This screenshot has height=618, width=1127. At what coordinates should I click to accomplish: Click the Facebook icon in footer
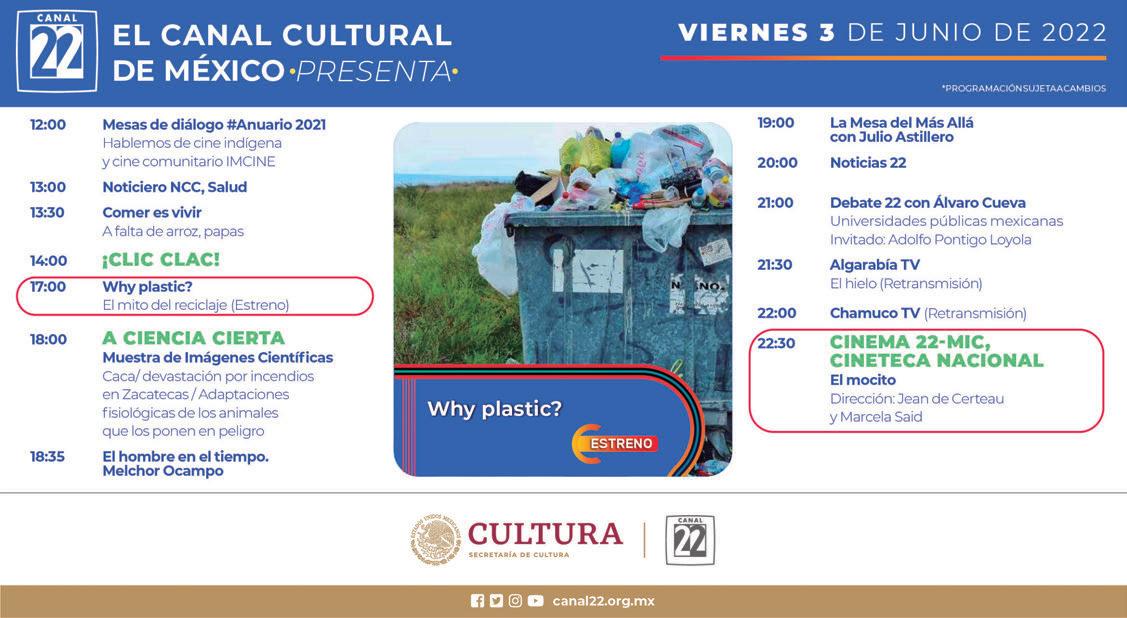pos(477,601)
